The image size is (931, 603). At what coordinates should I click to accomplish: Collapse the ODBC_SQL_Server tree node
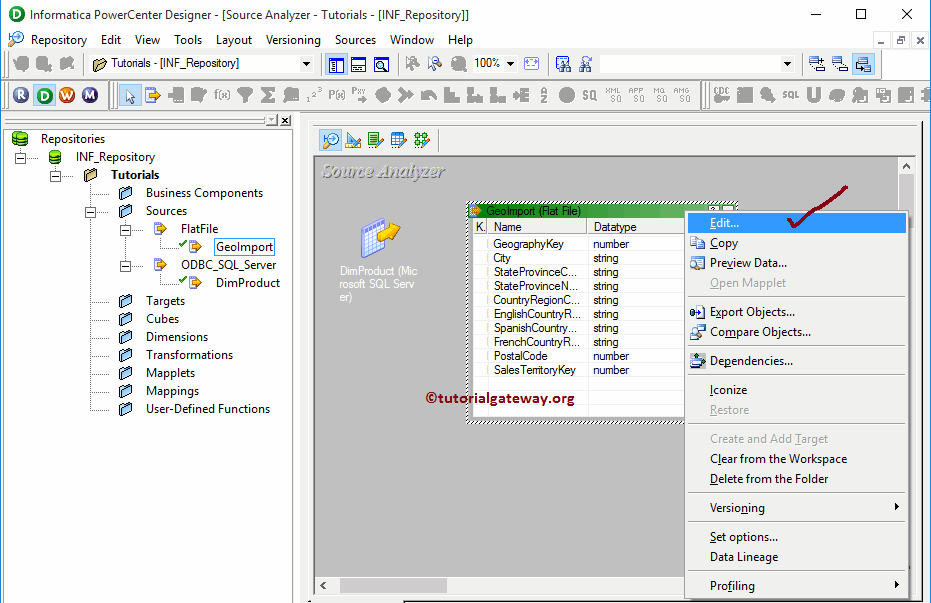click(125, 266)
